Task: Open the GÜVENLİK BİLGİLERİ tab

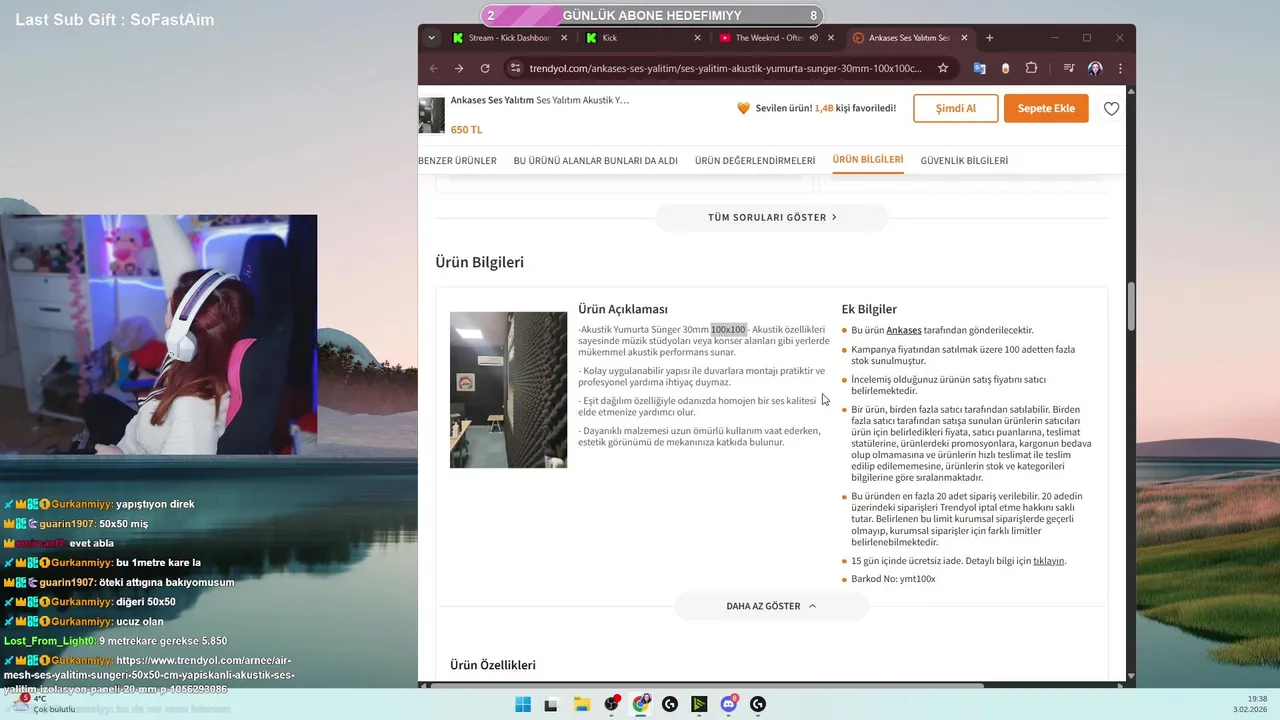Action: pyautogui.click(x=964, y=160)
